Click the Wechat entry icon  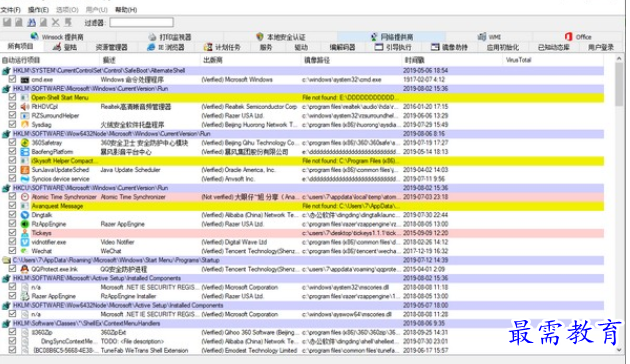point(25,251)
